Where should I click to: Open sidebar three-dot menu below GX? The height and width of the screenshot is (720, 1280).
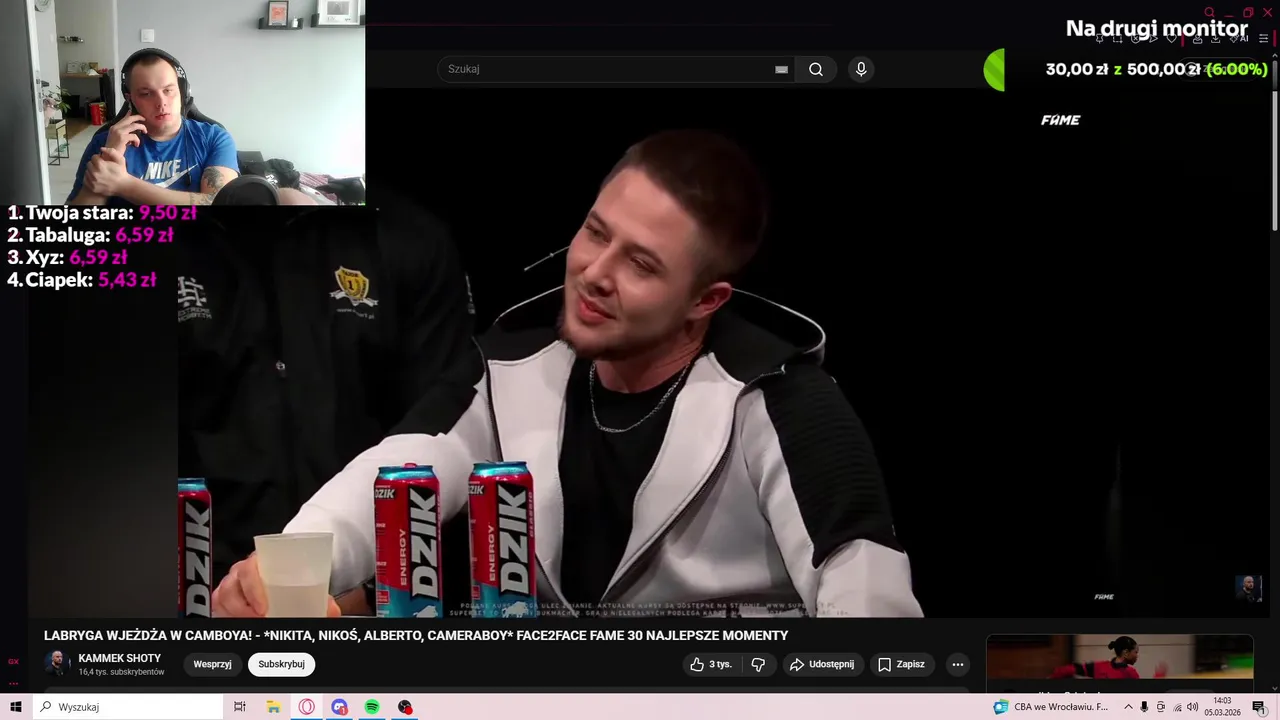coord(13,683)
